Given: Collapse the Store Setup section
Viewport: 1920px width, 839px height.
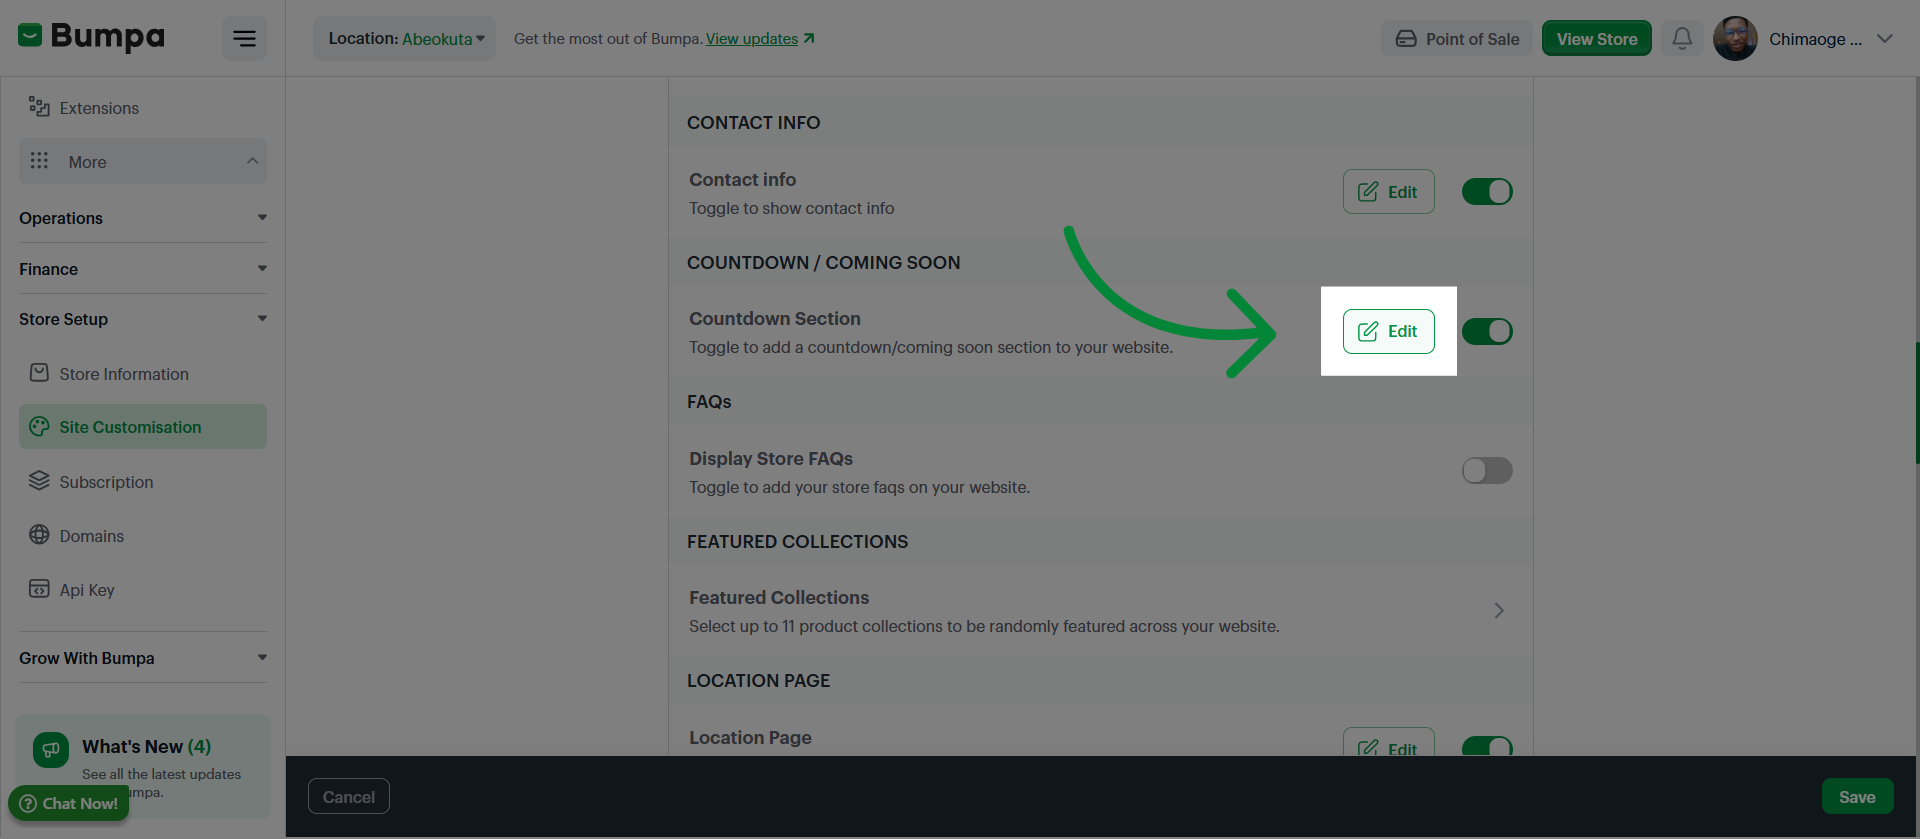Looking at the screenshot, I should click(143, 319).
